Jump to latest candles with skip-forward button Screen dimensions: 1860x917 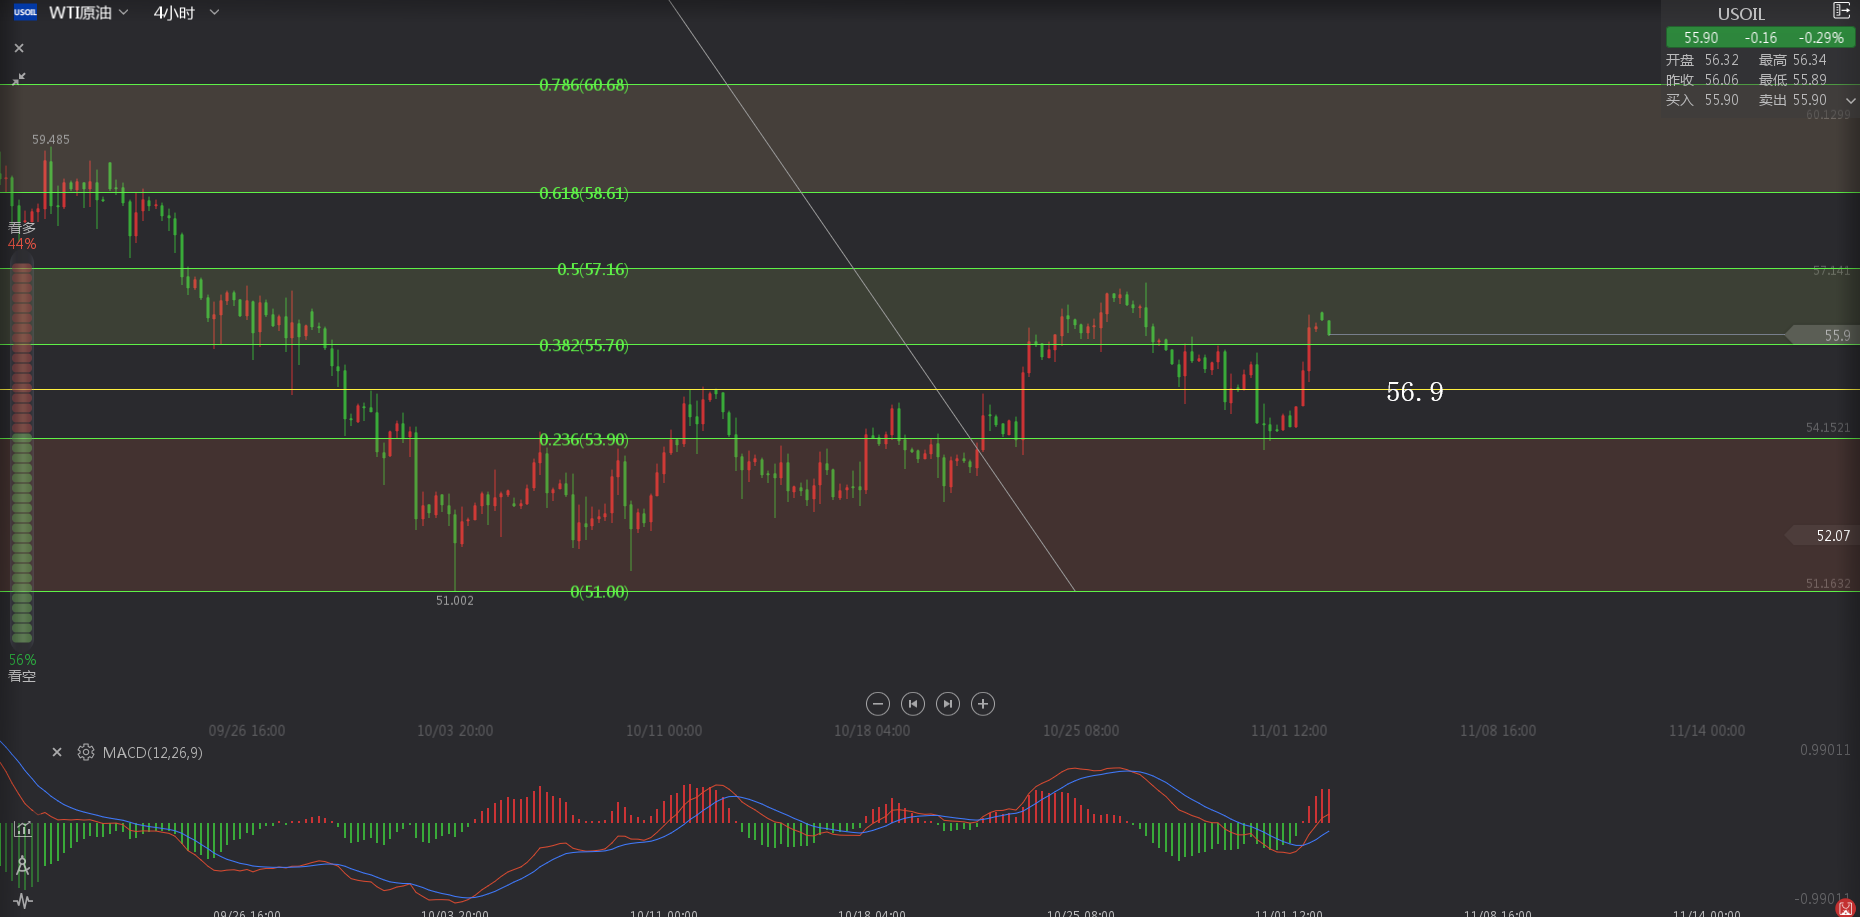[948, 704]
